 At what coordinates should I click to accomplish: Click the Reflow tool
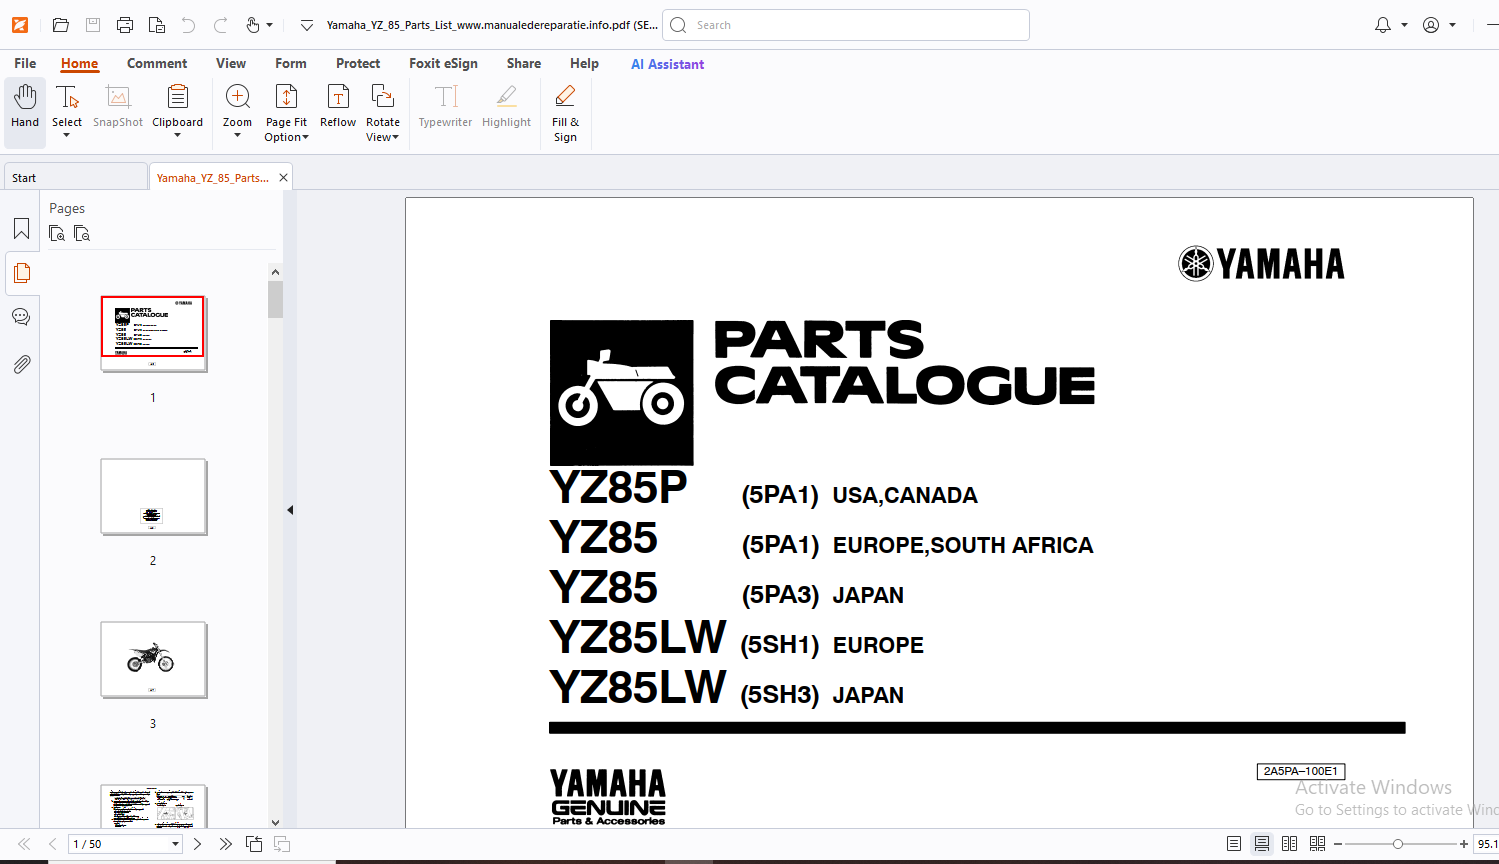click(338, 106)
